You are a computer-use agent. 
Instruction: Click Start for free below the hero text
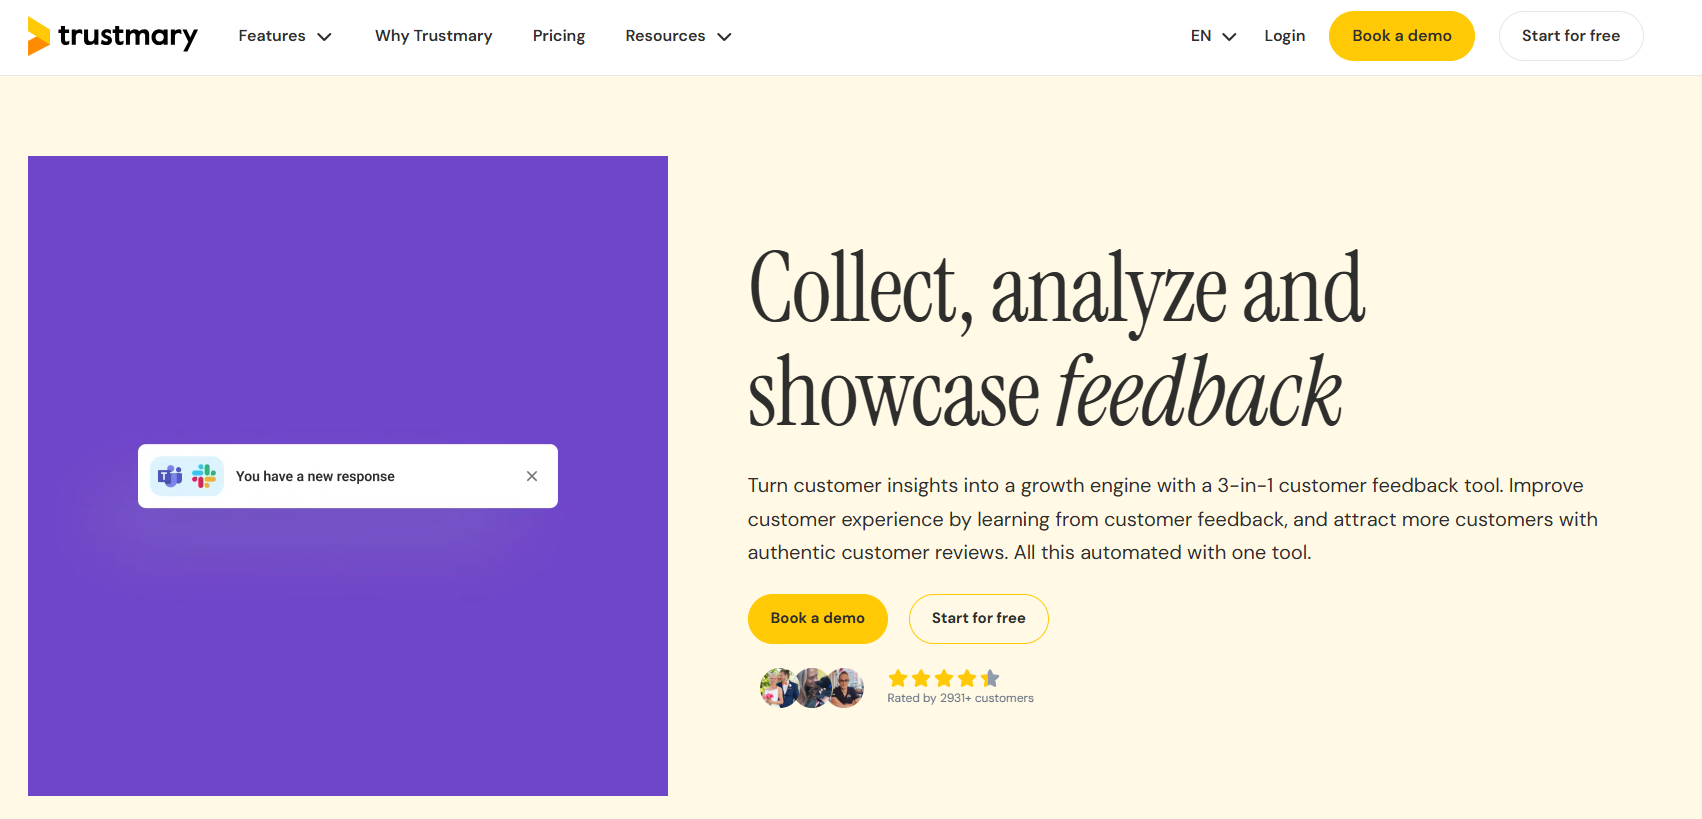[x=978, y=618]
